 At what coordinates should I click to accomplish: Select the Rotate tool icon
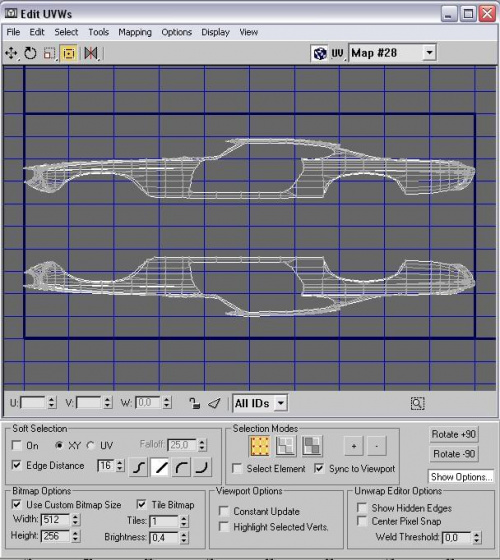30,54
